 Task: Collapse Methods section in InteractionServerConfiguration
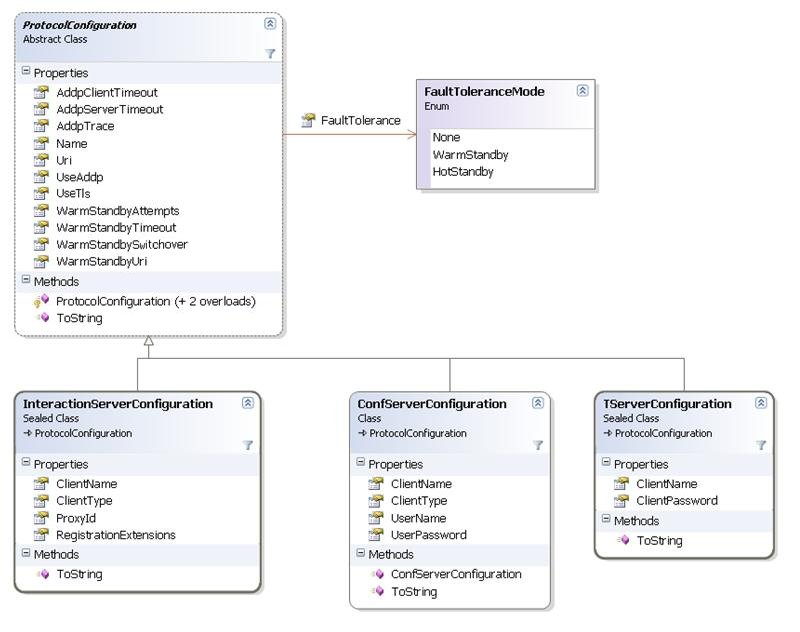point(26,552)
